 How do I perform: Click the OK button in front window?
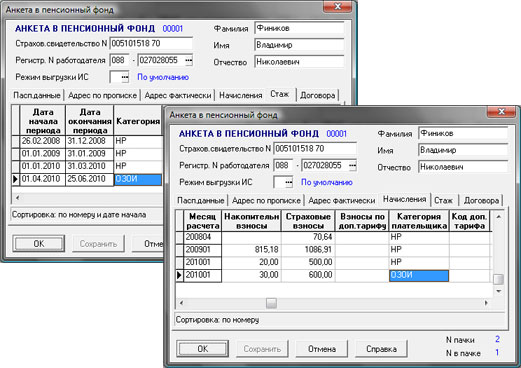tap(203, 349)
